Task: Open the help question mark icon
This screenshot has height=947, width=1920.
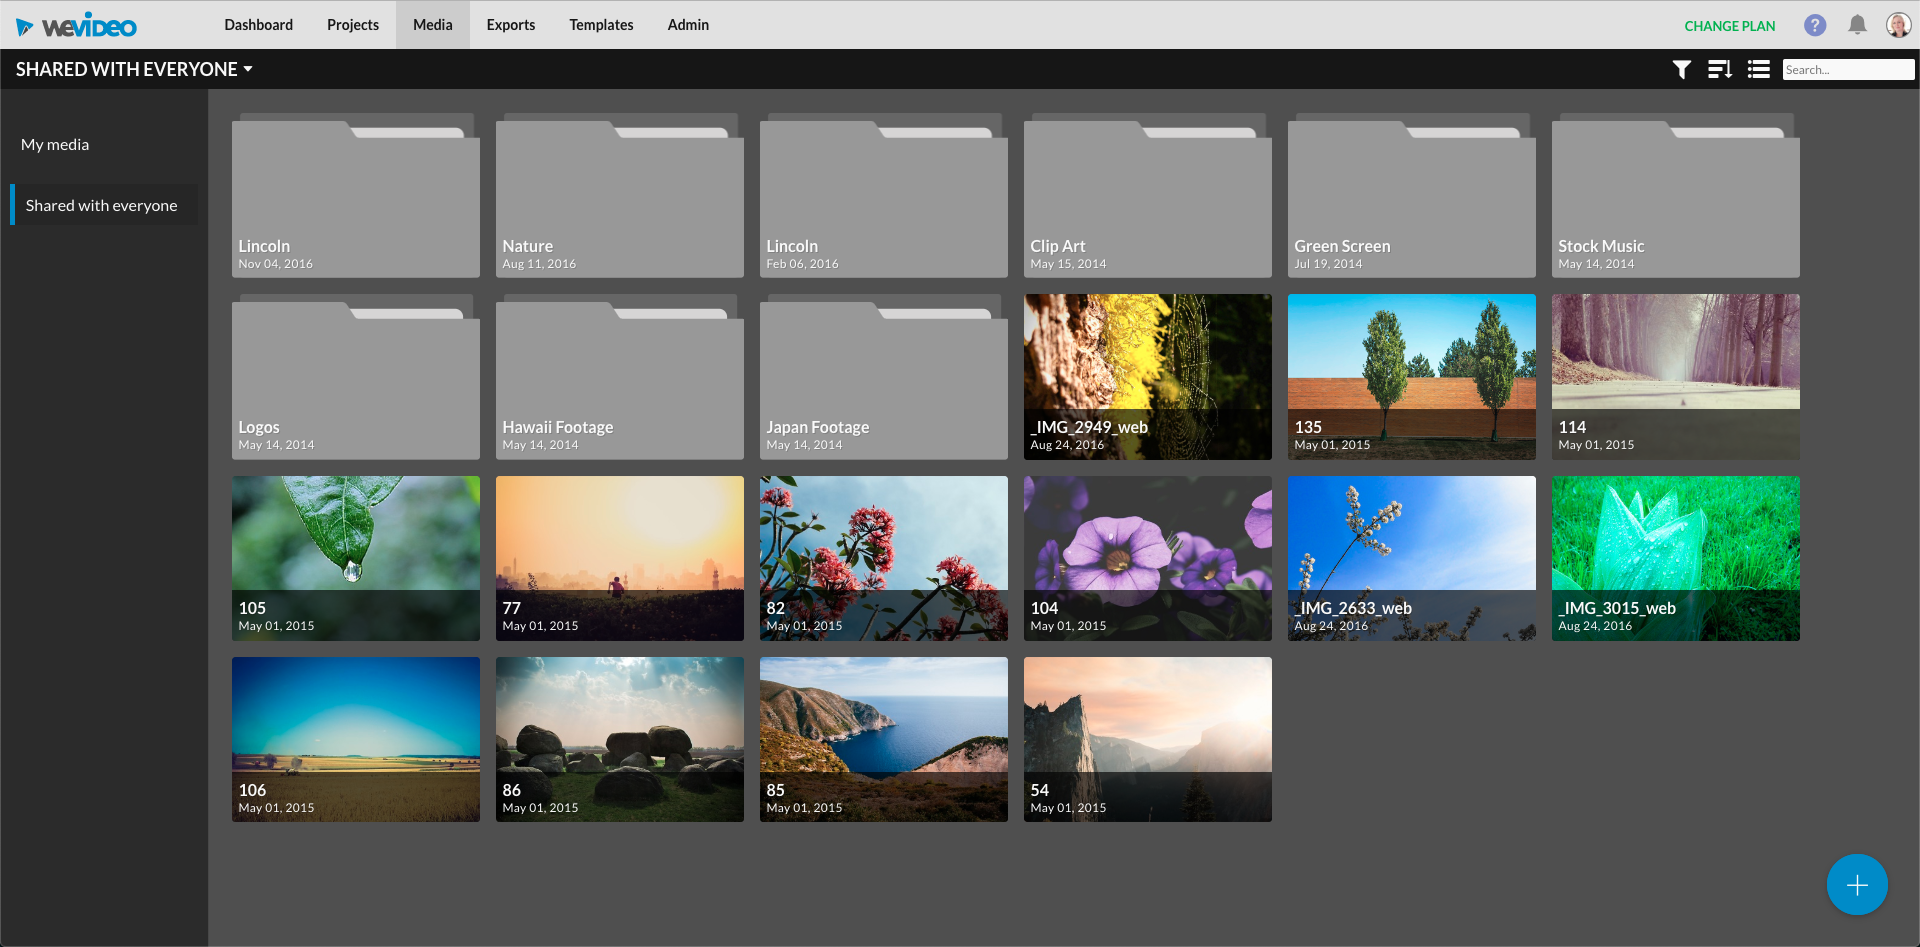Action: [1814, 25]
